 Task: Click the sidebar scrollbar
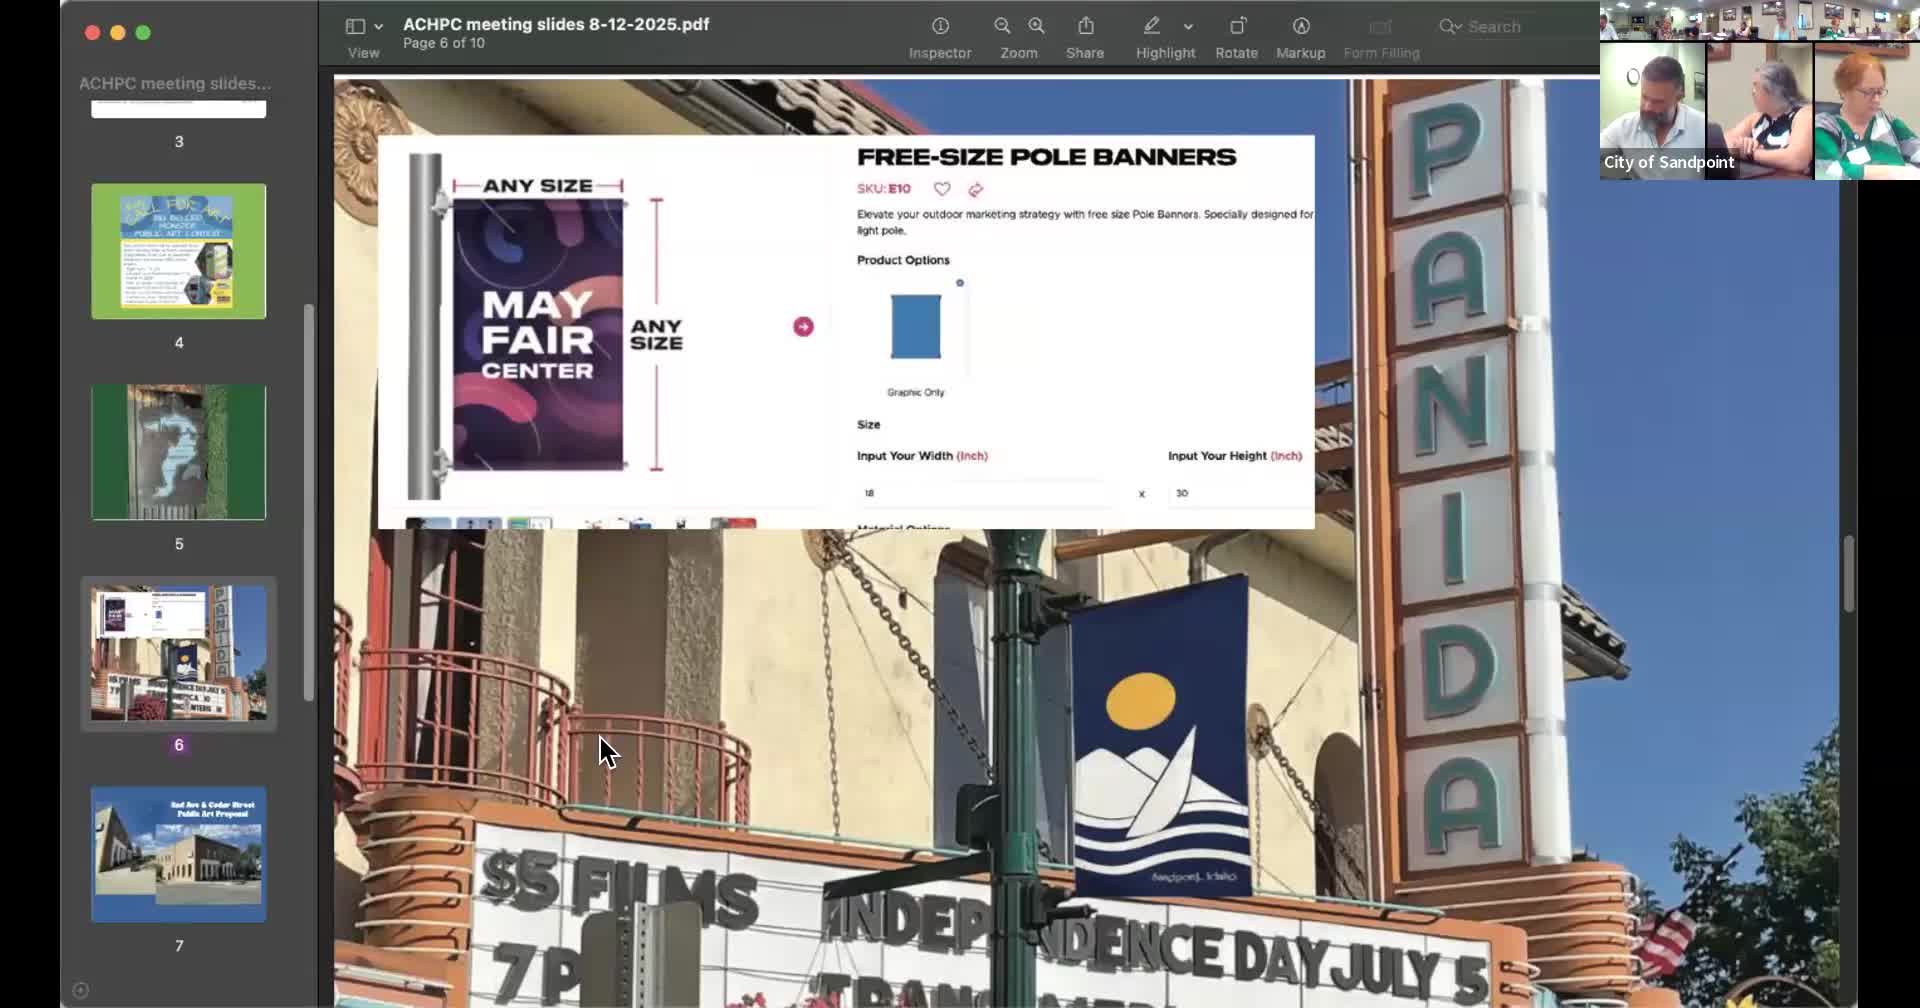click(x=309, y=502)
